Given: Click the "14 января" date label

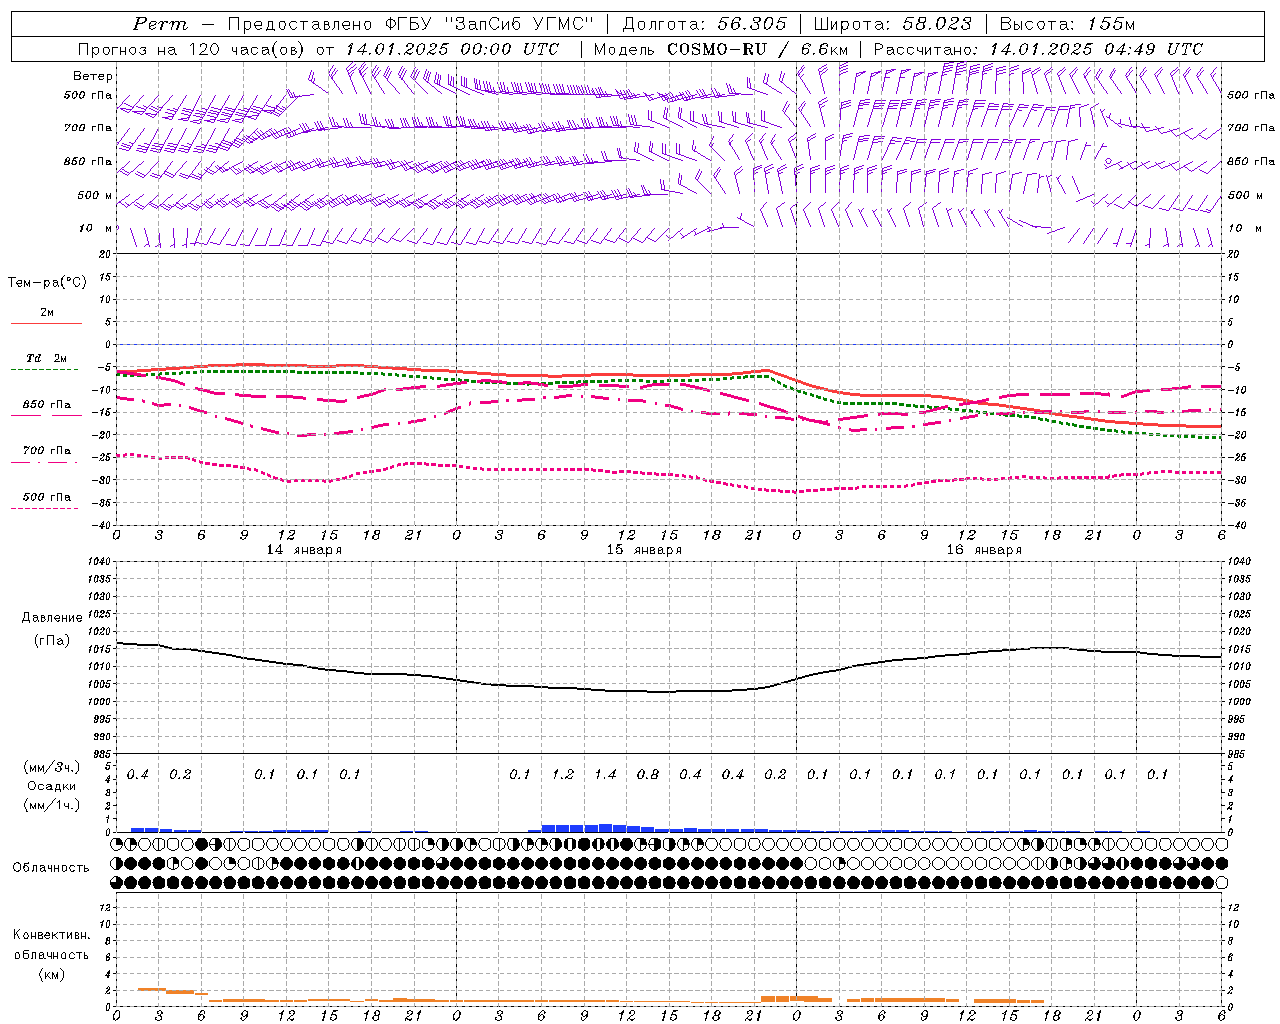Looking at the screenshot, I should coord(304,550).
